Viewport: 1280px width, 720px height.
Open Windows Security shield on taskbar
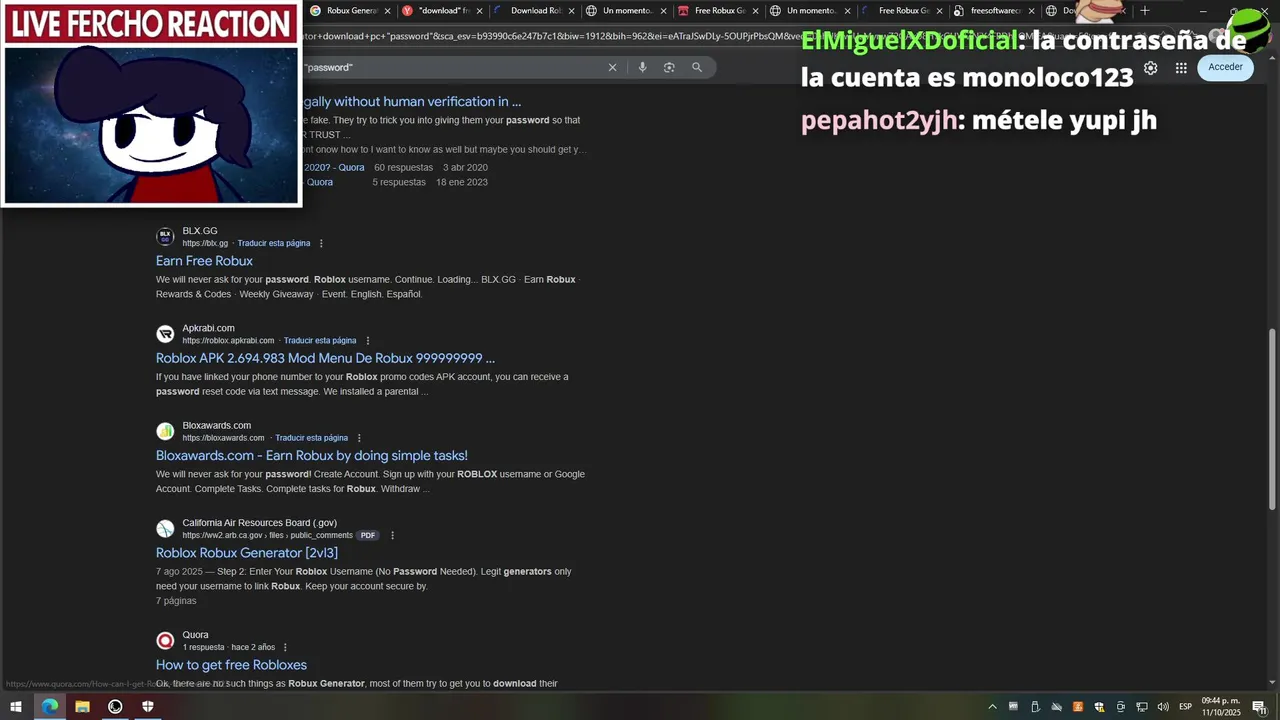click(148, 706)
